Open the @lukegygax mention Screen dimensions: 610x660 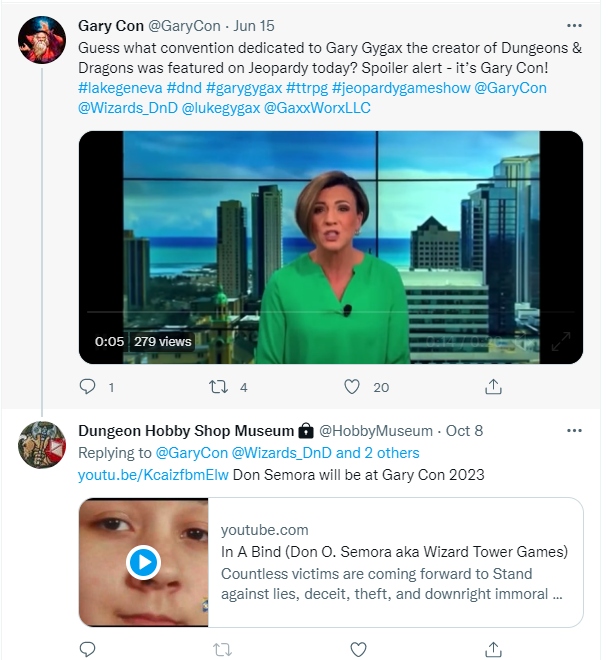[217, 107]
